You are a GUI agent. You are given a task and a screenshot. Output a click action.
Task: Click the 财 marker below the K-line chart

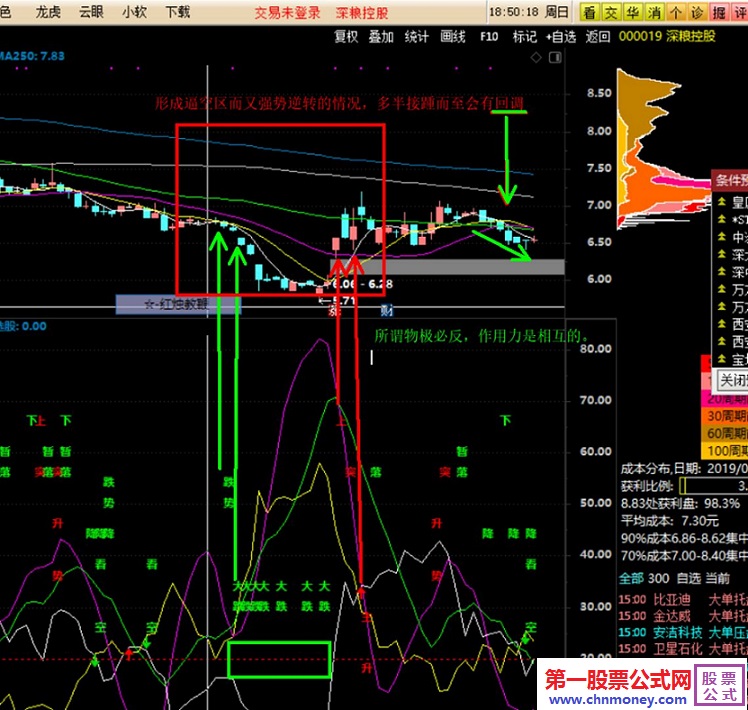pyautogui.click(x=387, y=311)
